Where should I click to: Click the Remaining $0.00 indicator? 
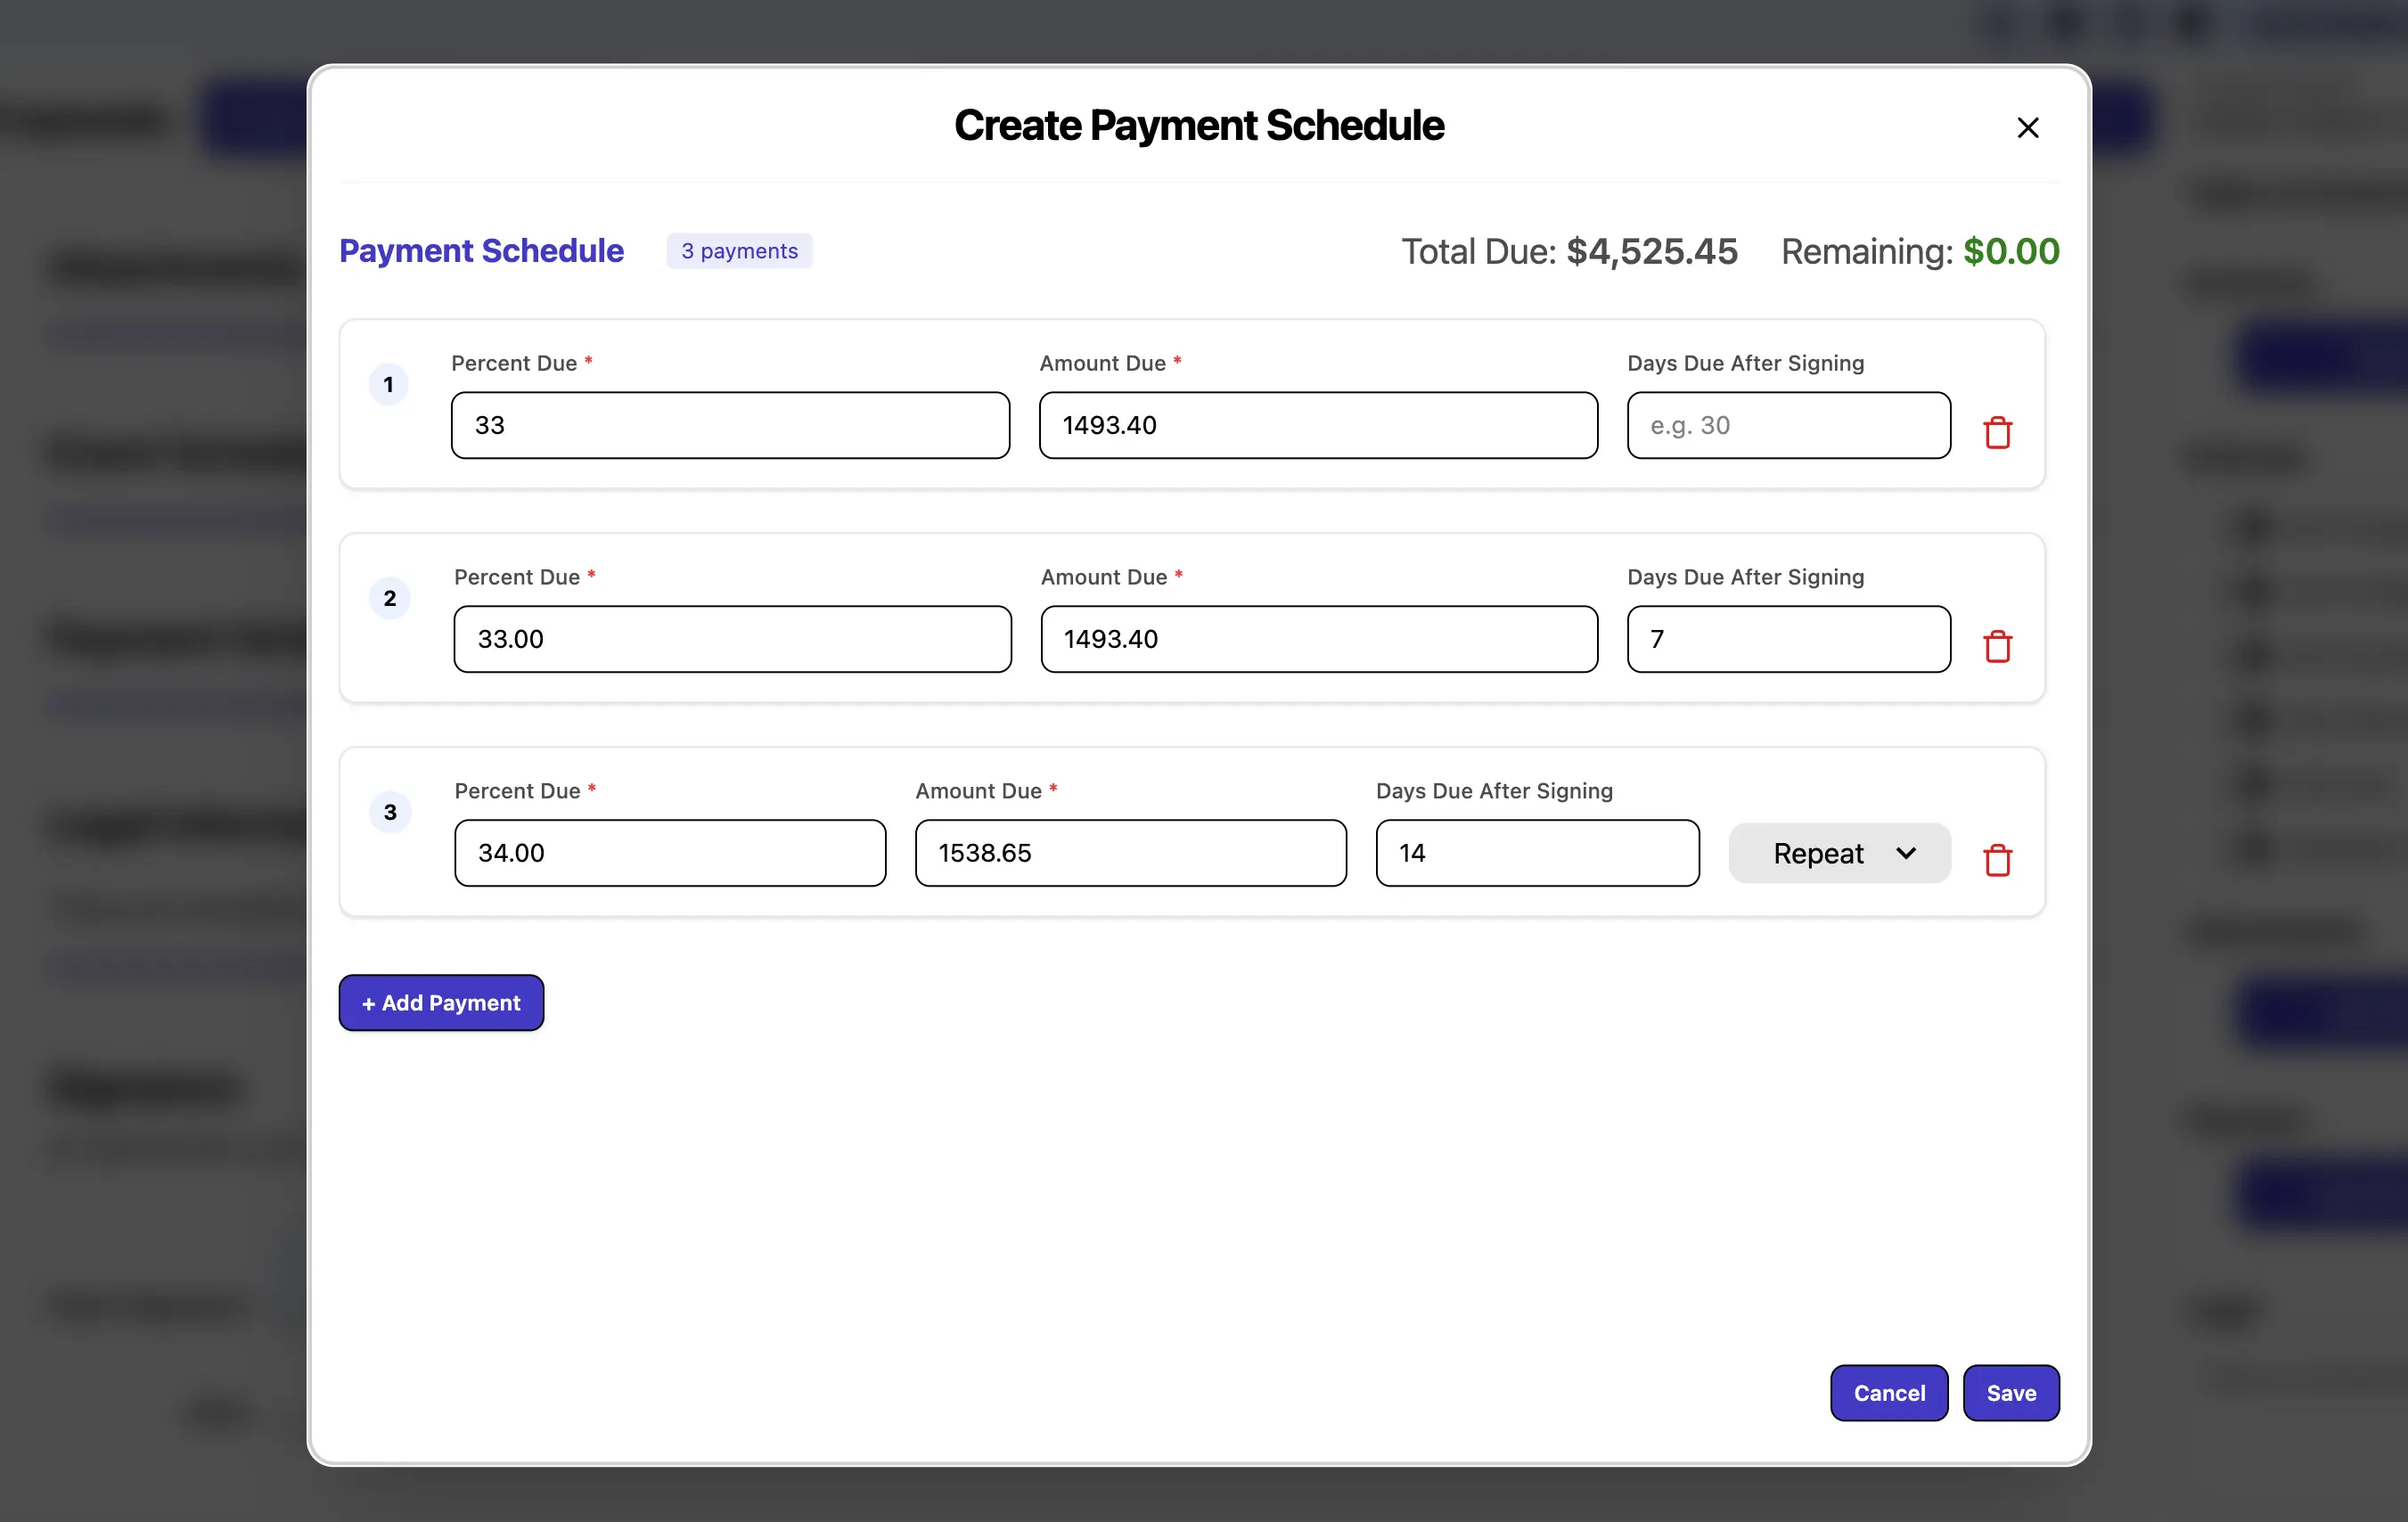[x=1919, y=251]
